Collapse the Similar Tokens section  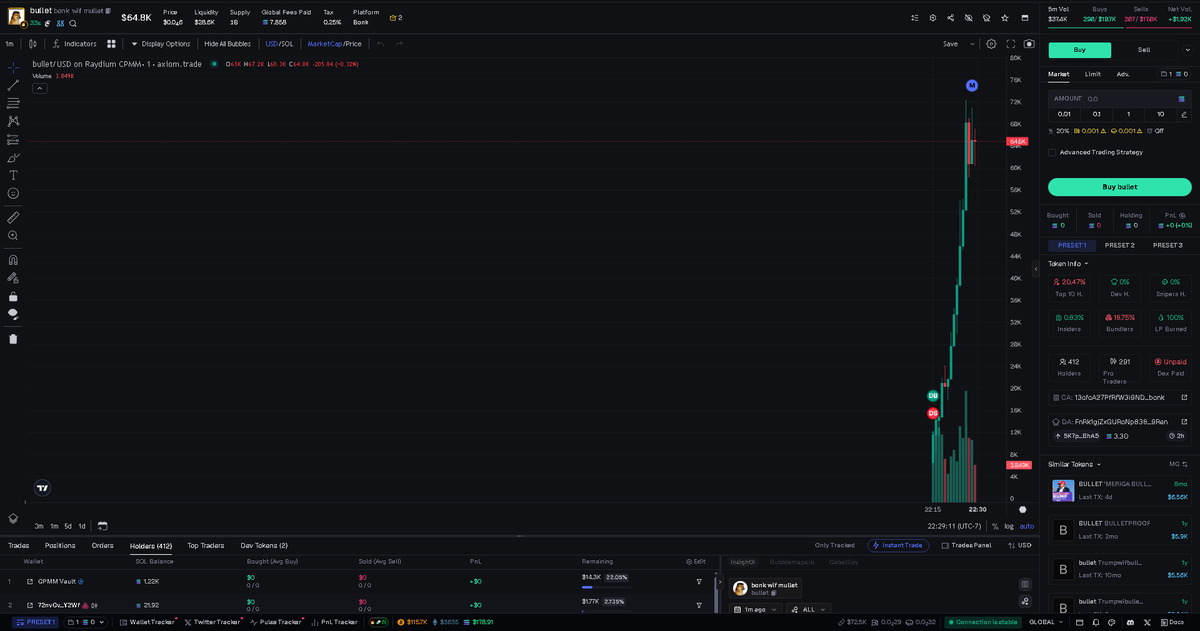coord(1073,464)
